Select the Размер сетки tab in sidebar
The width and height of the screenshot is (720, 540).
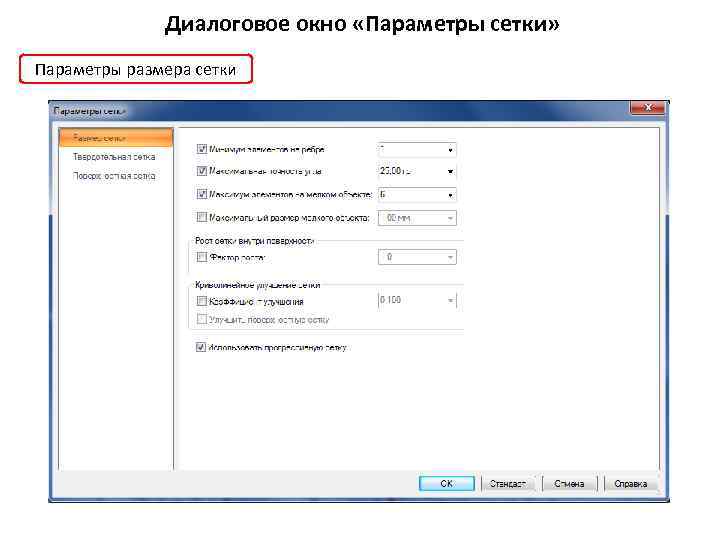116,138
